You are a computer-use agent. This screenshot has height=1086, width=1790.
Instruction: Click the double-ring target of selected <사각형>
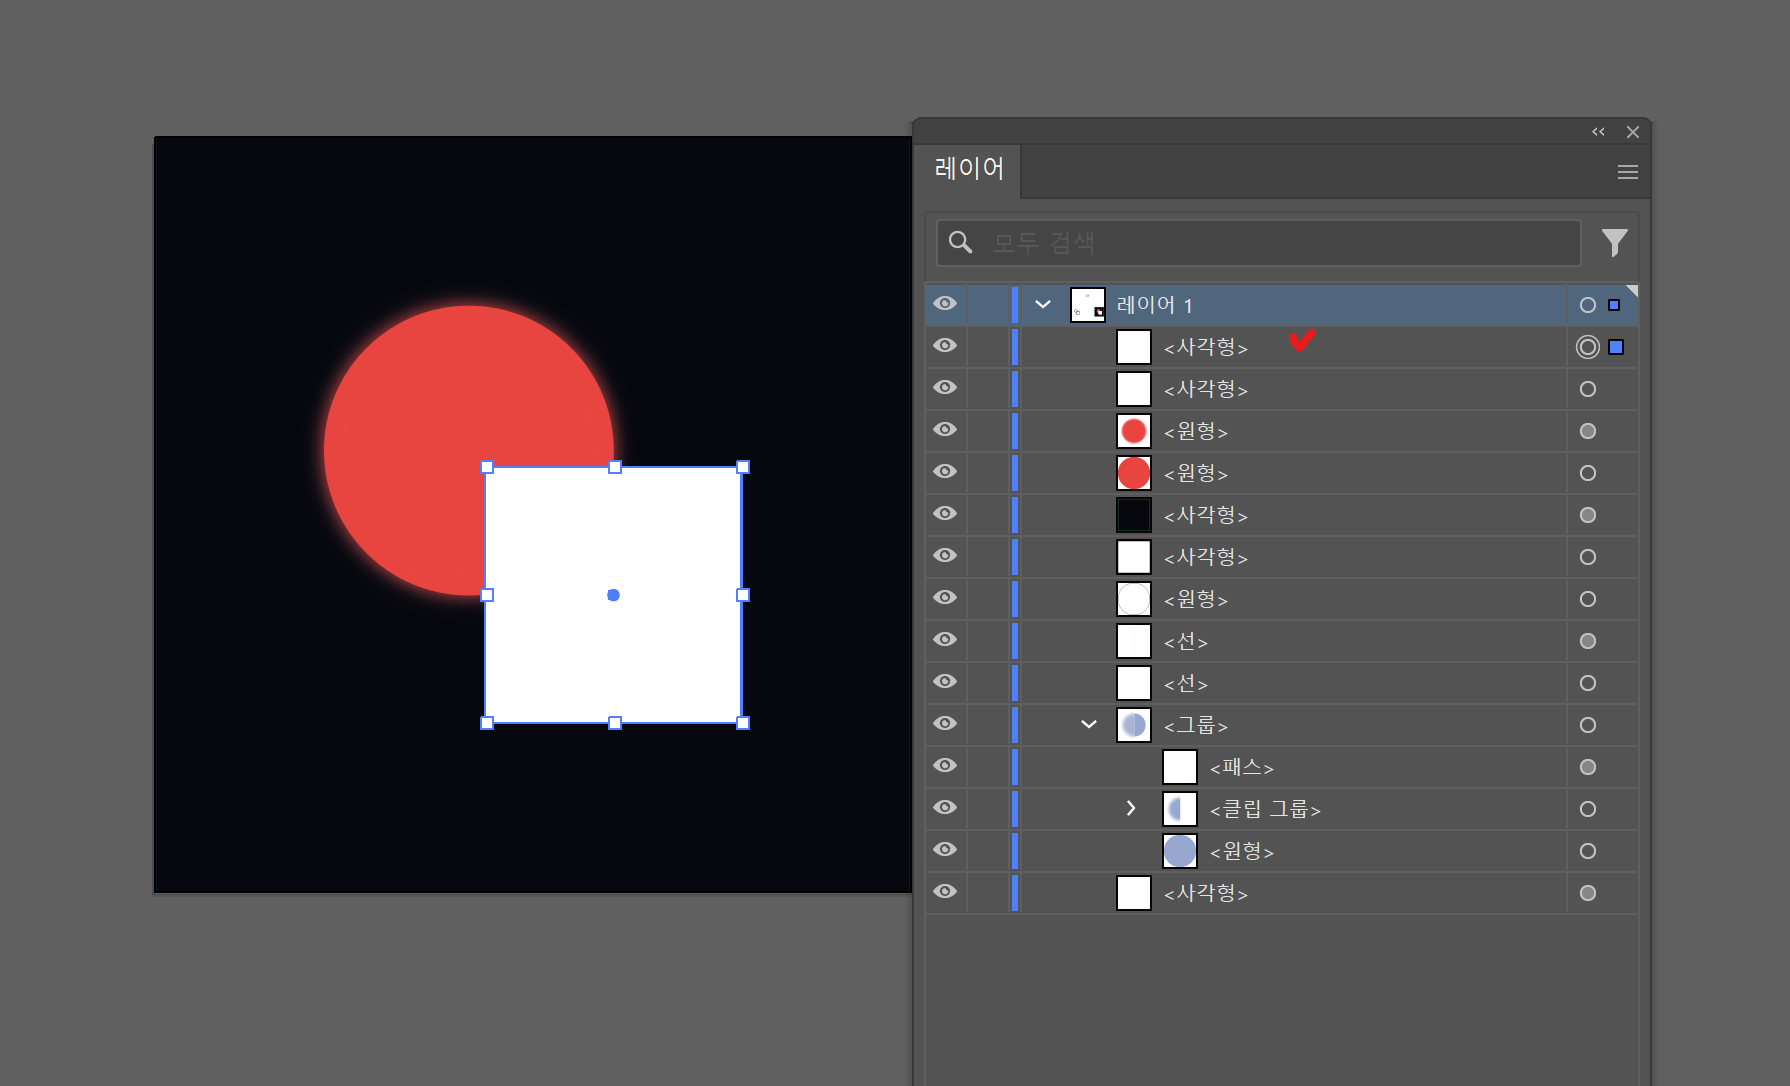click(x=1588, y=347)
